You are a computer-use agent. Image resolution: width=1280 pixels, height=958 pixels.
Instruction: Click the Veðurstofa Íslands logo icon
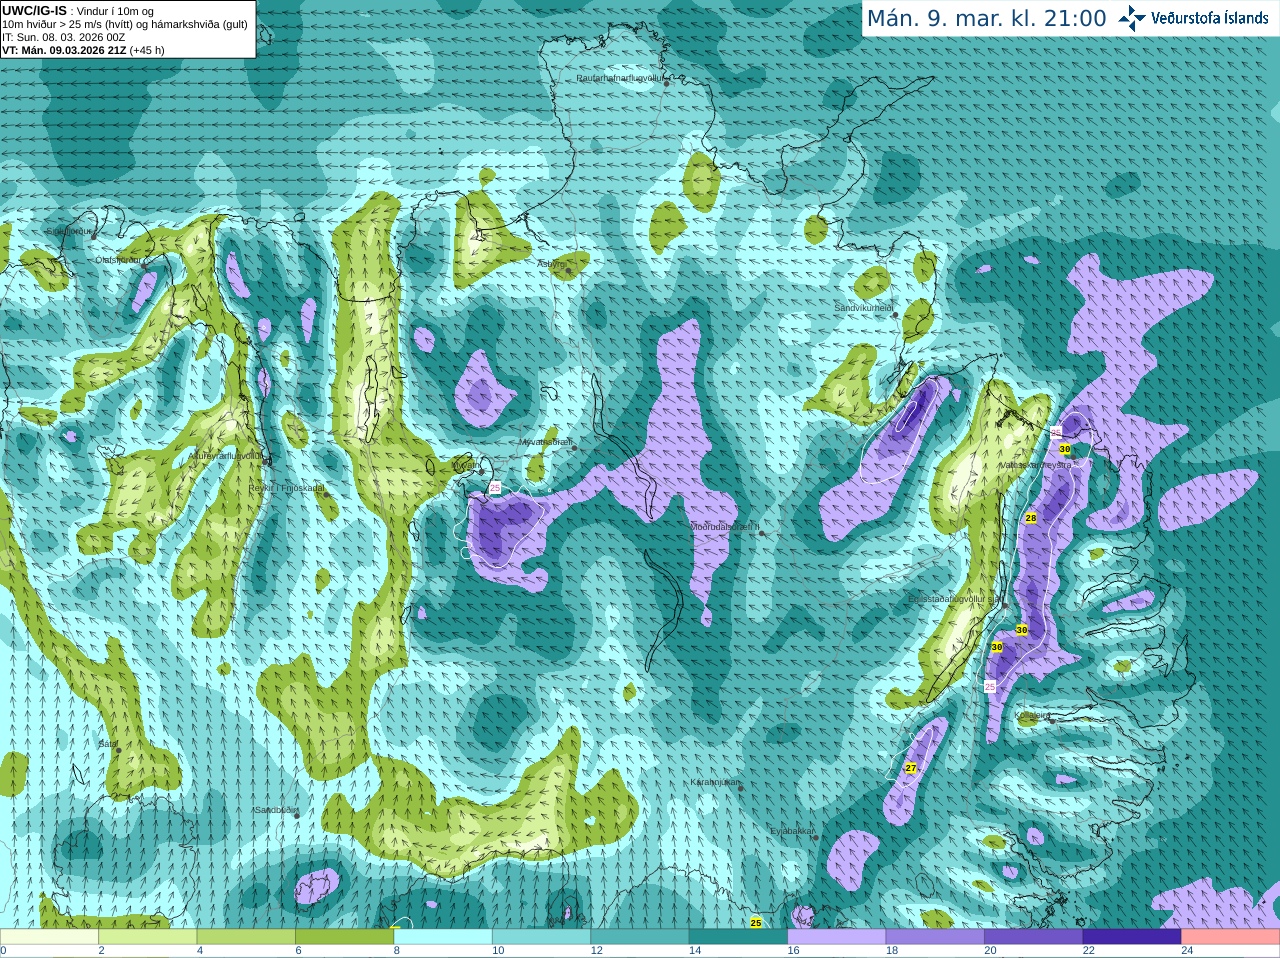[x=1132, y=18]
